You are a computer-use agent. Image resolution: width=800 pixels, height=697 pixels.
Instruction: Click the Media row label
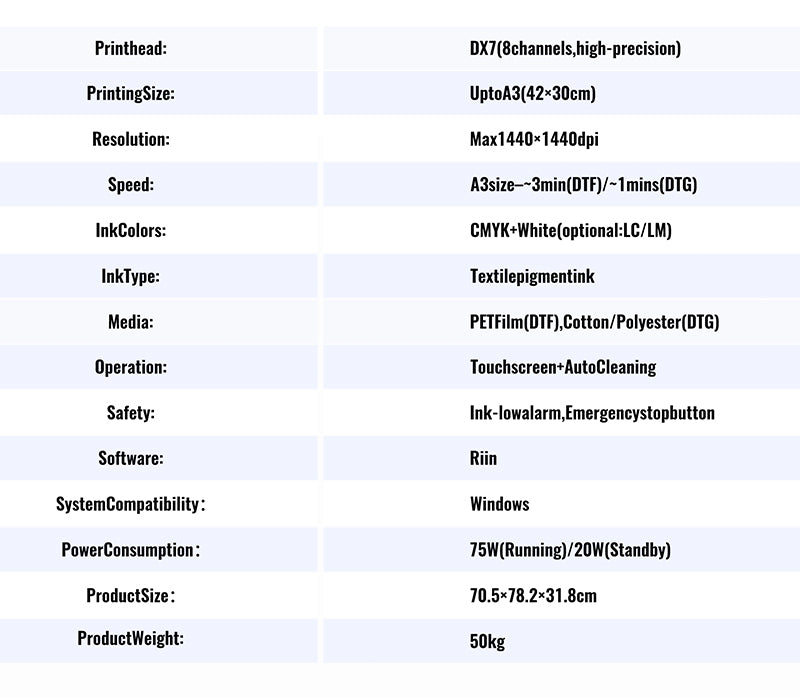130,322
